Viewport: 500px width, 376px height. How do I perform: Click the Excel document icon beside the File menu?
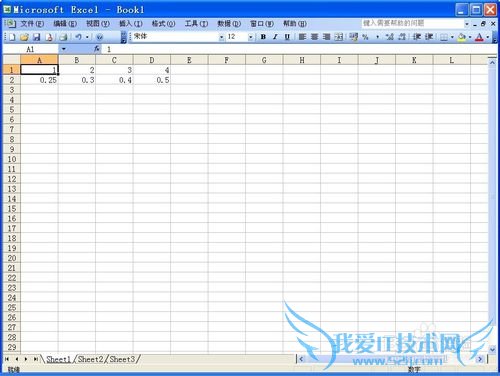point(11,23)
